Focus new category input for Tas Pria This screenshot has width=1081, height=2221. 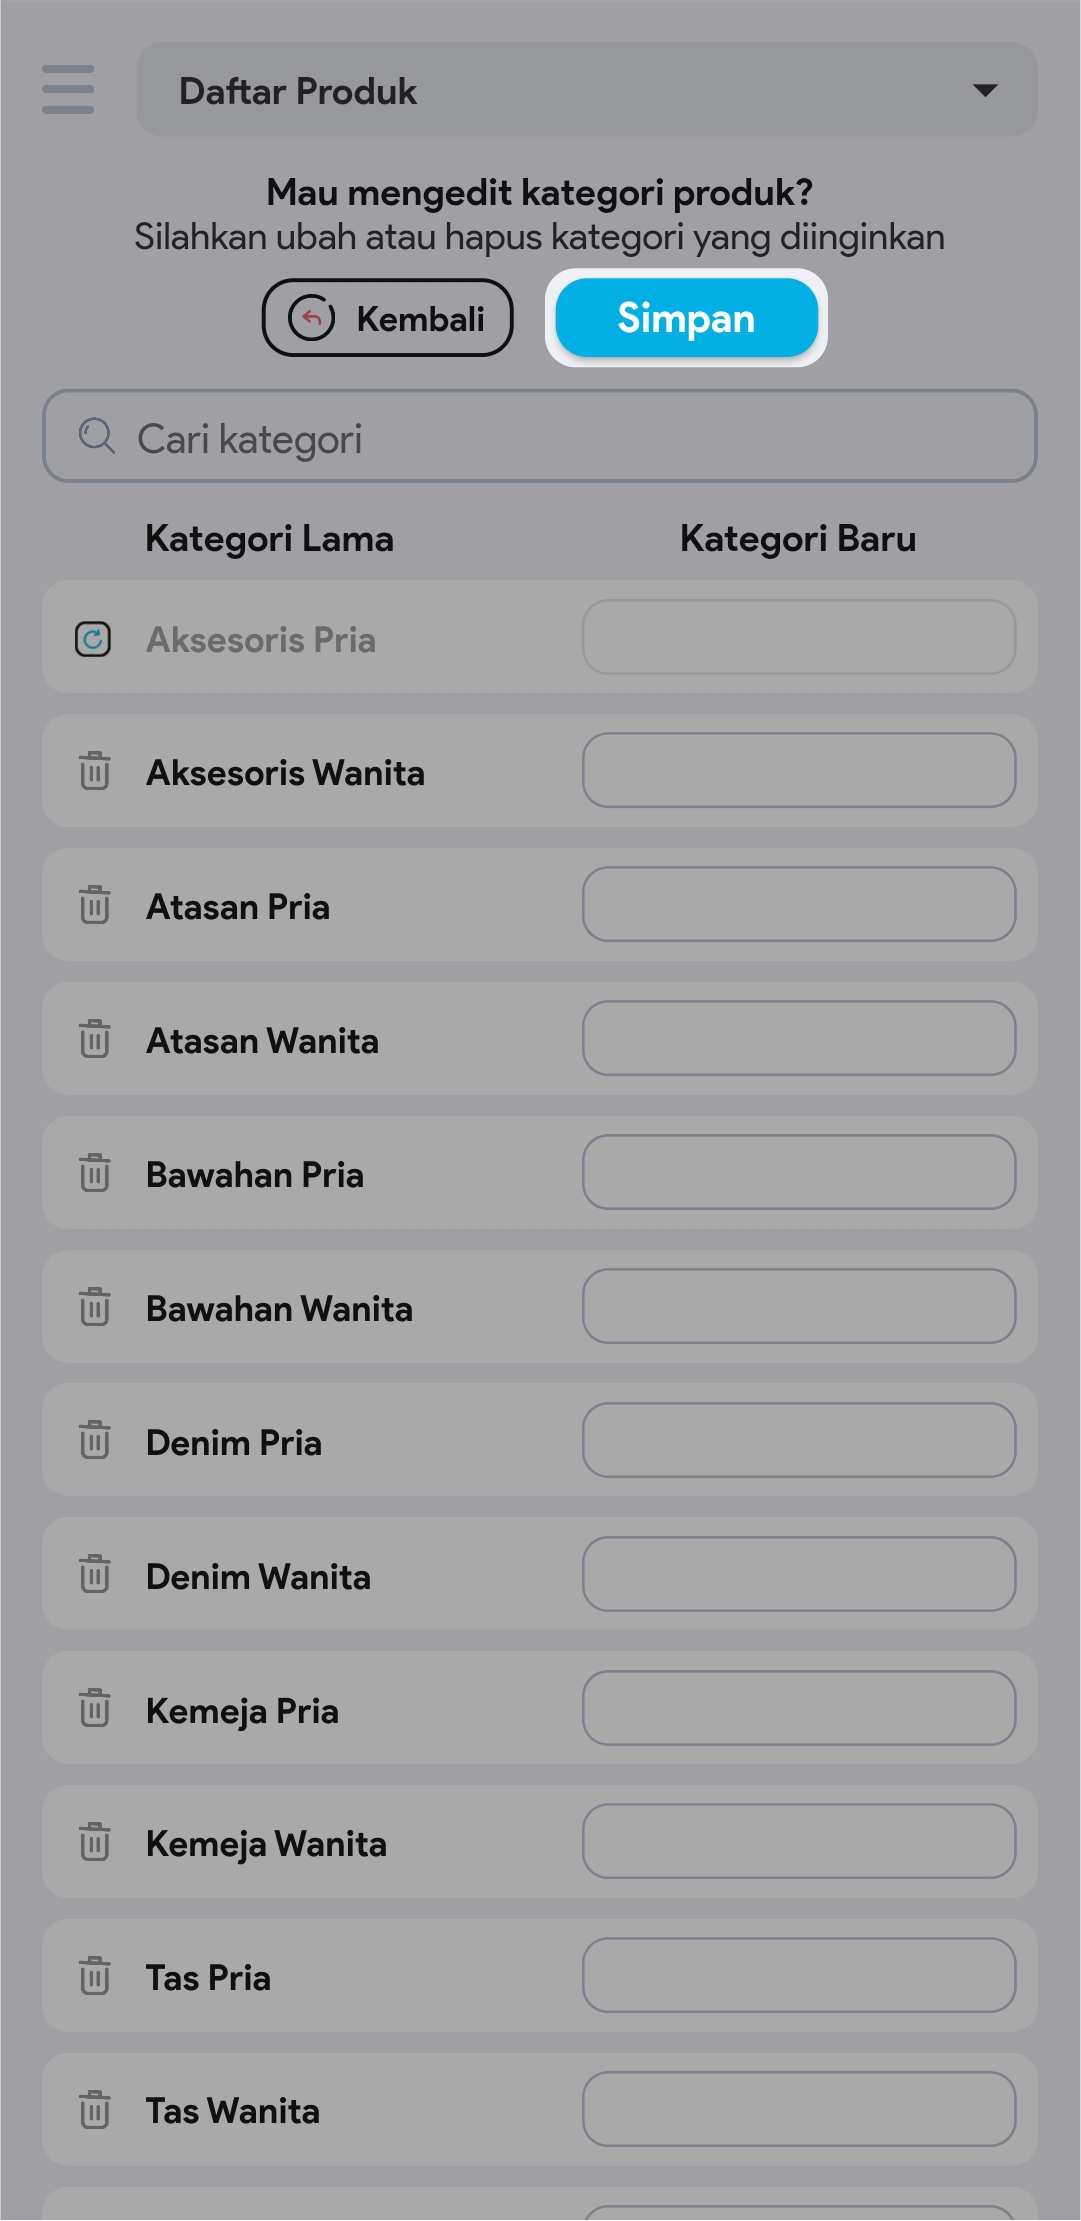click(799, 1976)
